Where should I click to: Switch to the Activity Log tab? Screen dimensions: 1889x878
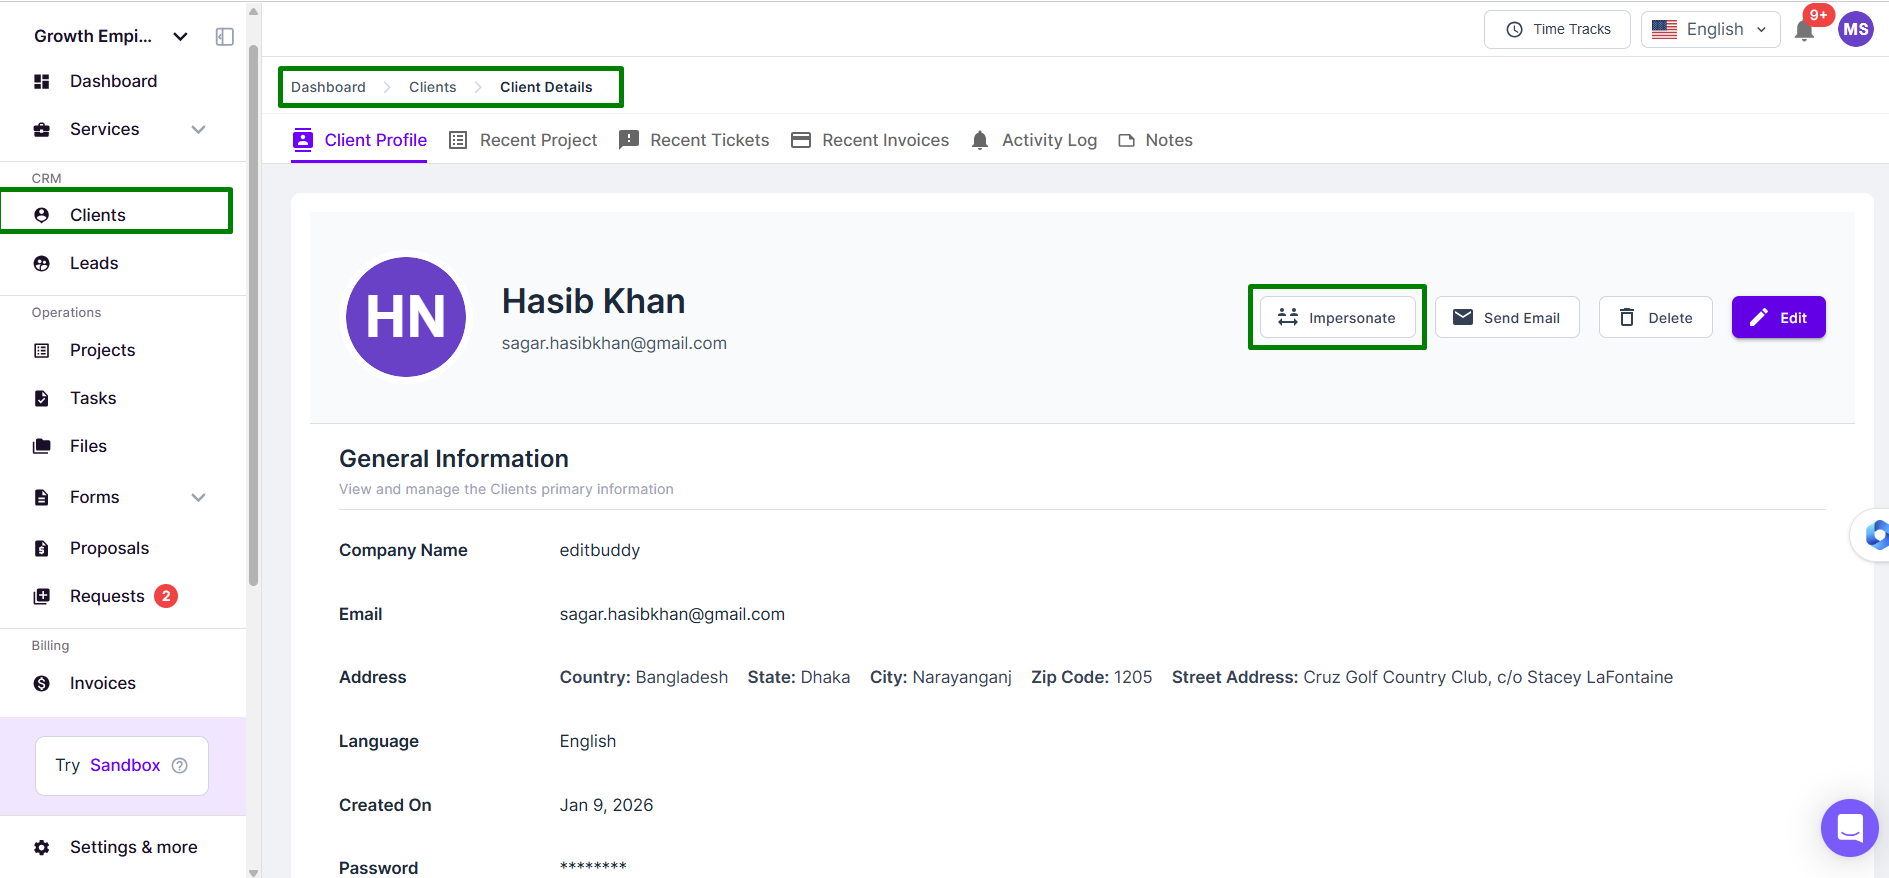tap(1034, 140)
